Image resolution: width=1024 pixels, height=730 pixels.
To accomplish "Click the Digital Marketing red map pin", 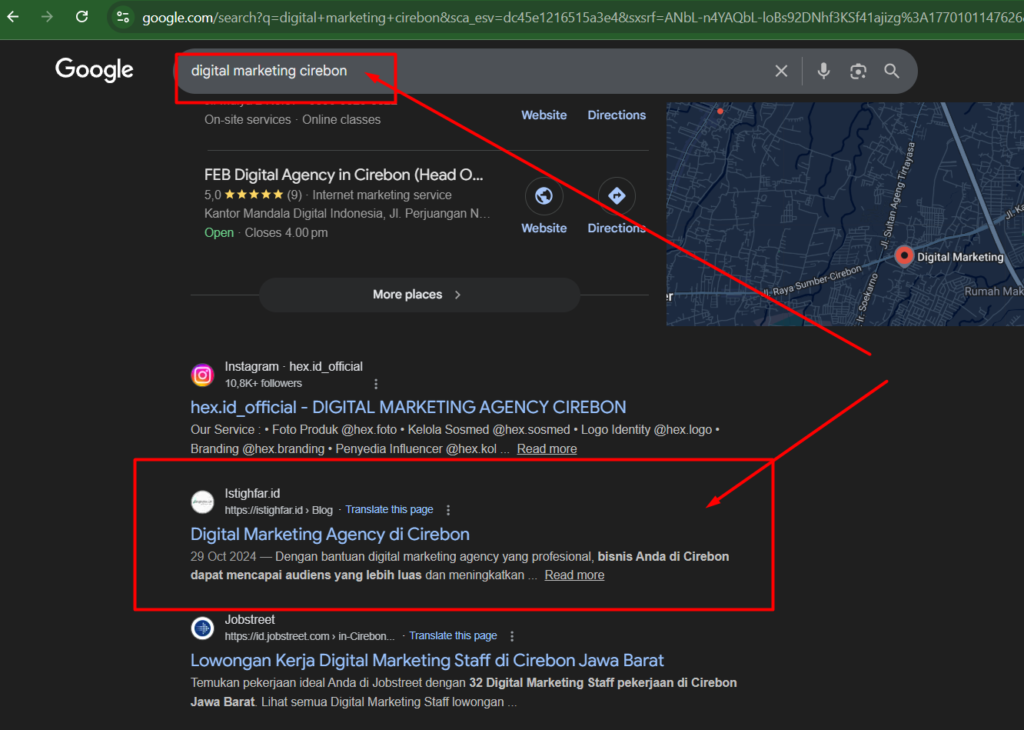I will click(x=904, y=256).
